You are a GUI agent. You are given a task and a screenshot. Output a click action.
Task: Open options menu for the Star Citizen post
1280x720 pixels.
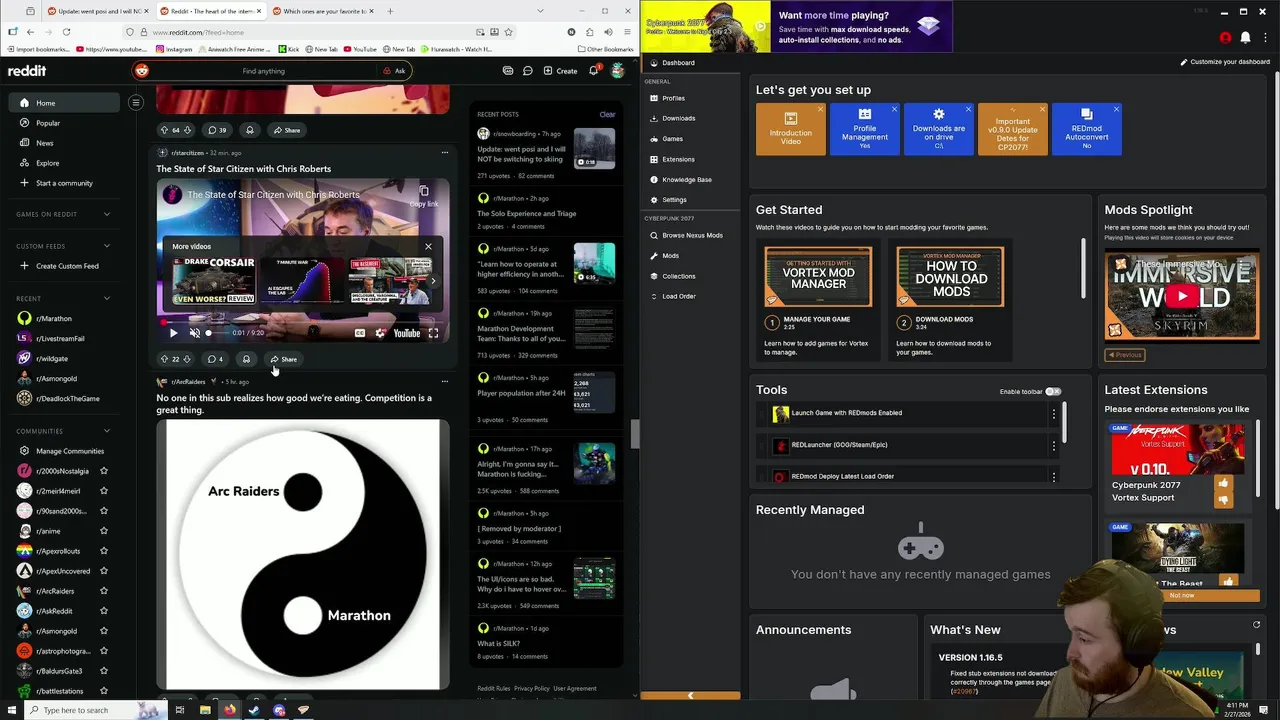(x=445, y=153)
